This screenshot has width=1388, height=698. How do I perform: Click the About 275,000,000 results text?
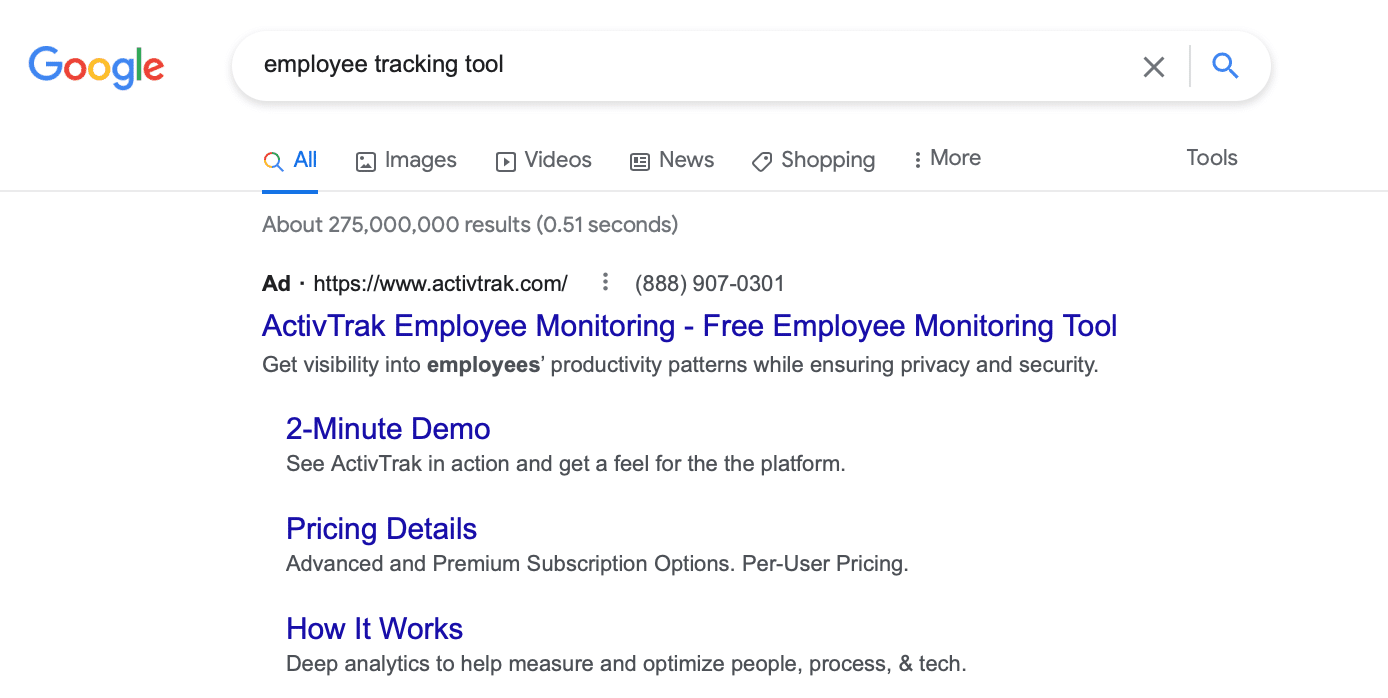(470, 224)
